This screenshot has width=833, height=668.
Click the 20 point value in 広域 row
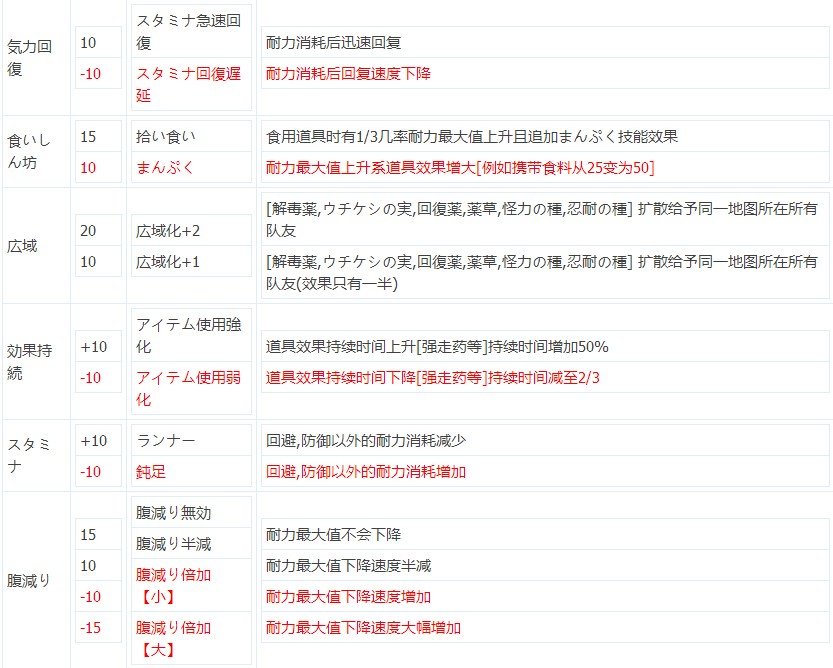88,230
